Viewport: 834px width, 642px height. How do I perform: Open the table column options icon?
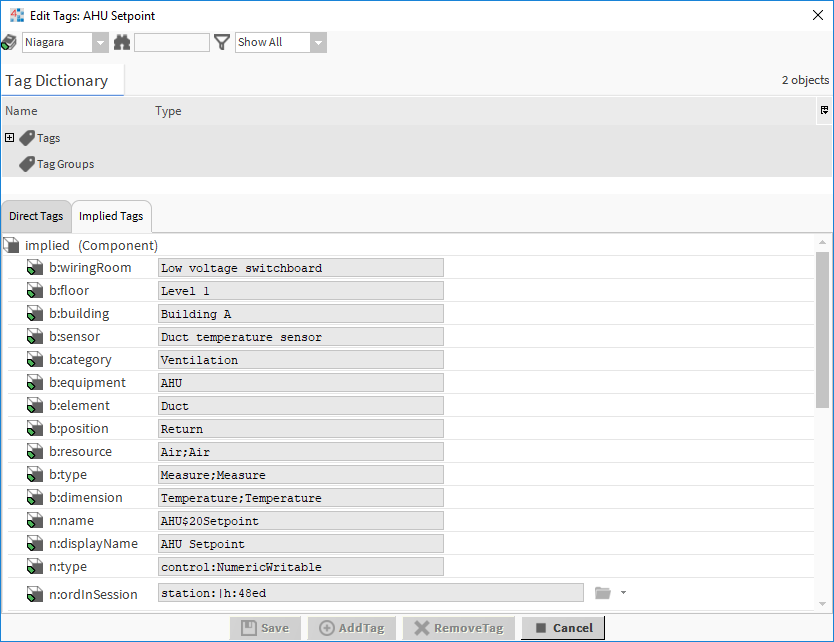click(x=824, y=111)
